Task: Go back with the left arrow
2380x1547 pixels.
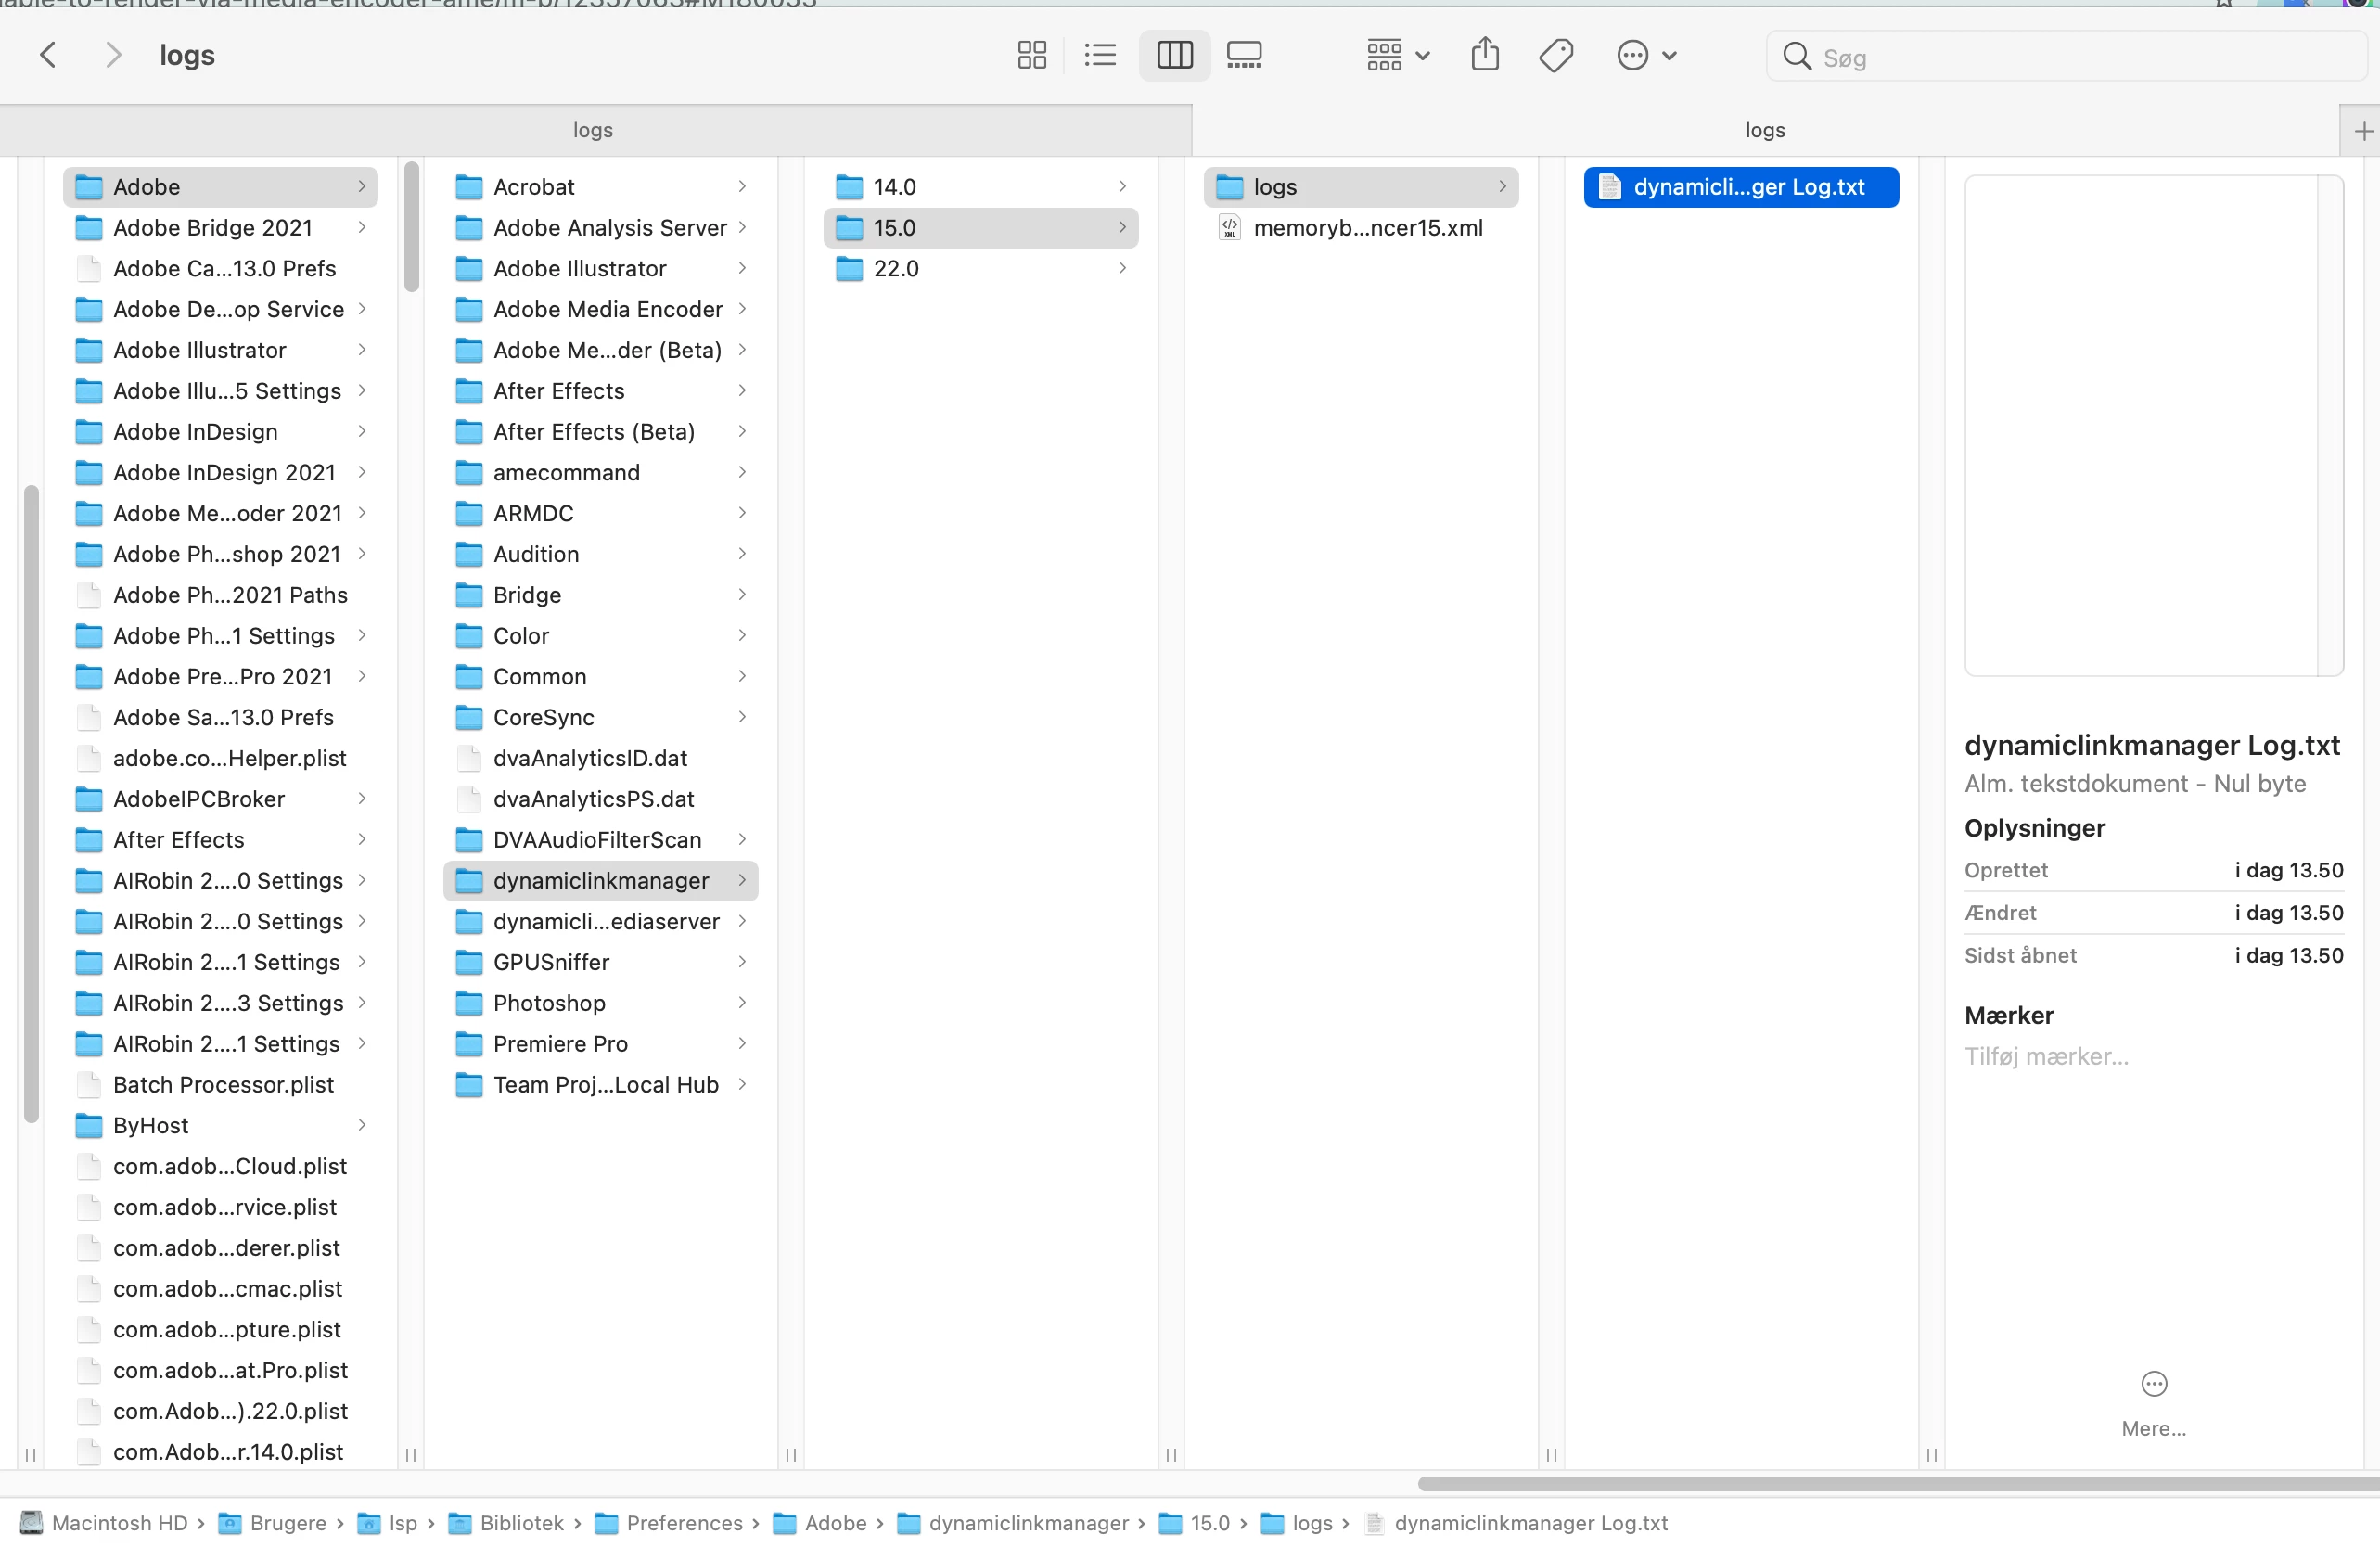Action: tap(48, 55)
